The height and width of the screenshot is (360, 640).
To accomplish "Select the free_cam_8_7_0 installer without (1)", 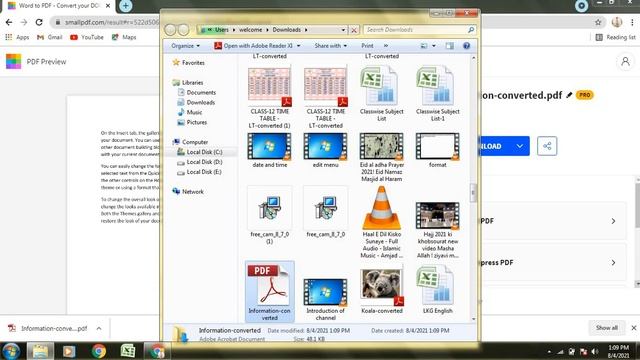I will click(x=325, y=208).
